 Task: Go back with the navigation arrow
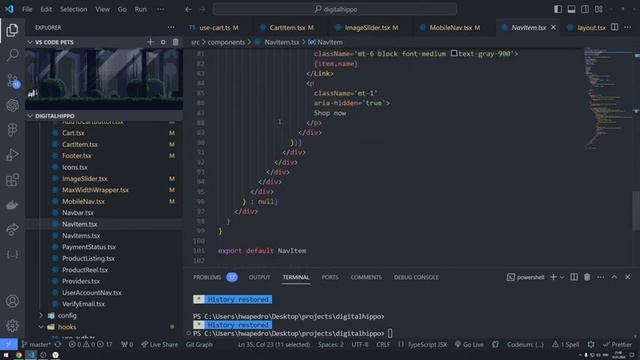coord(188,9)
